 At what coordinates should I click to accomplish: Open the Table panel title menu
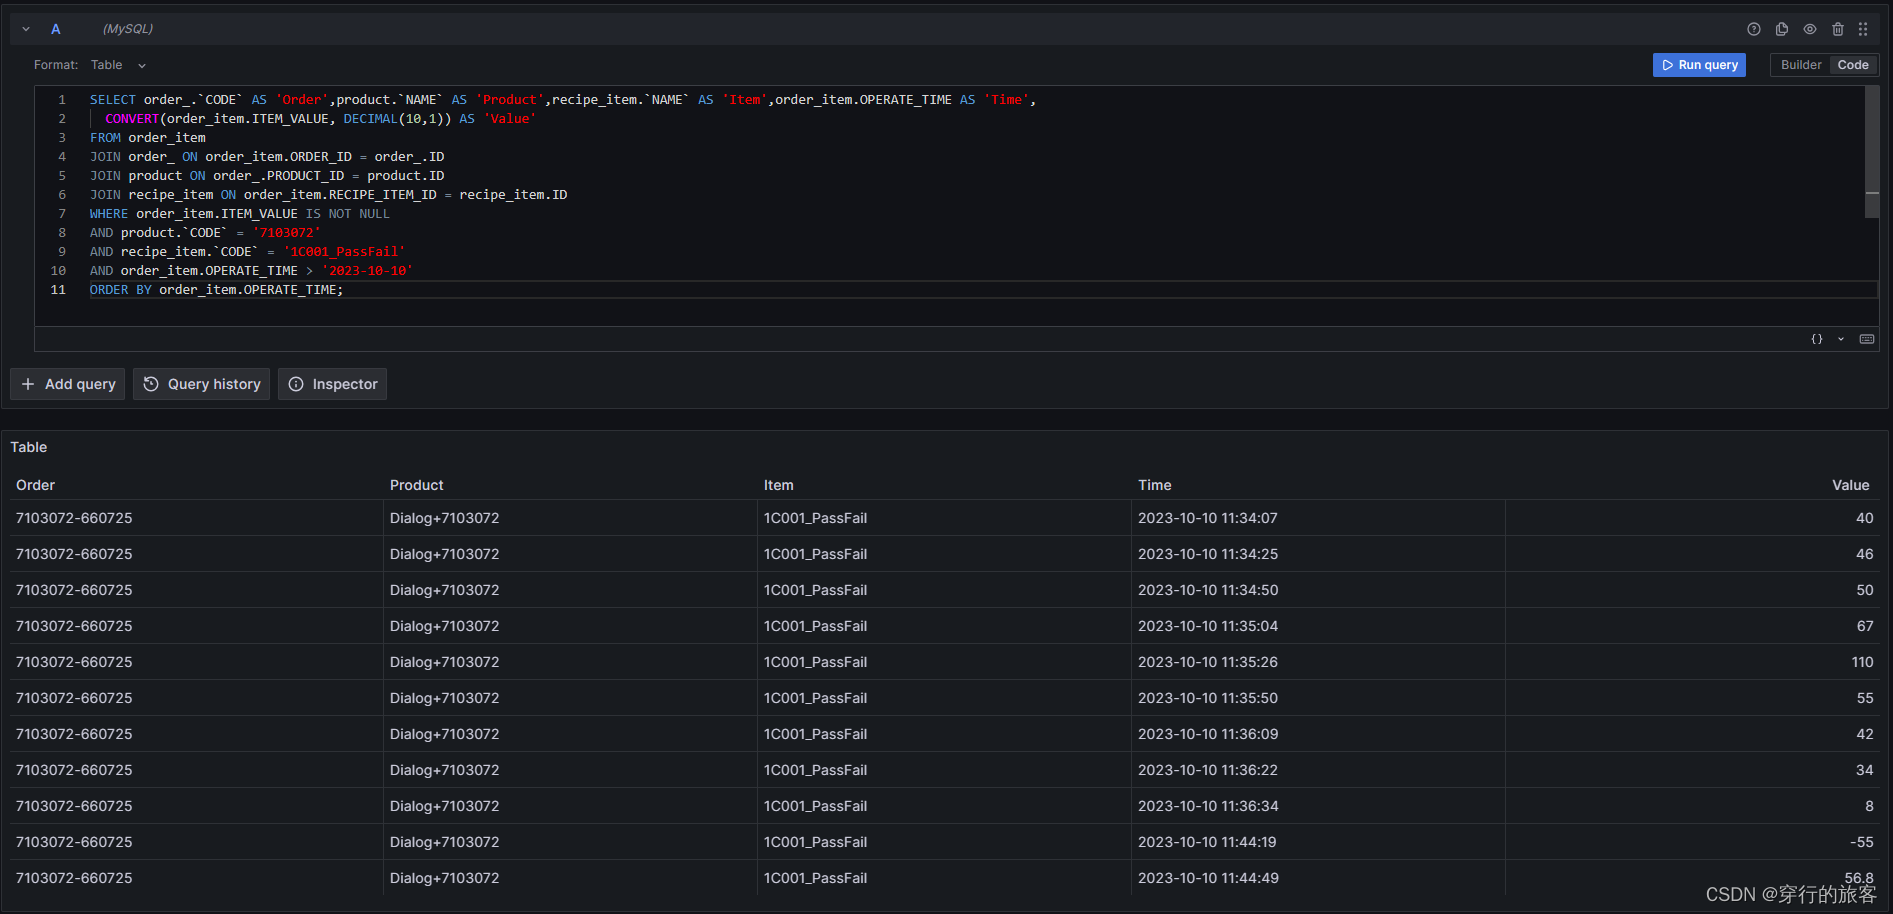coord(29,447)
